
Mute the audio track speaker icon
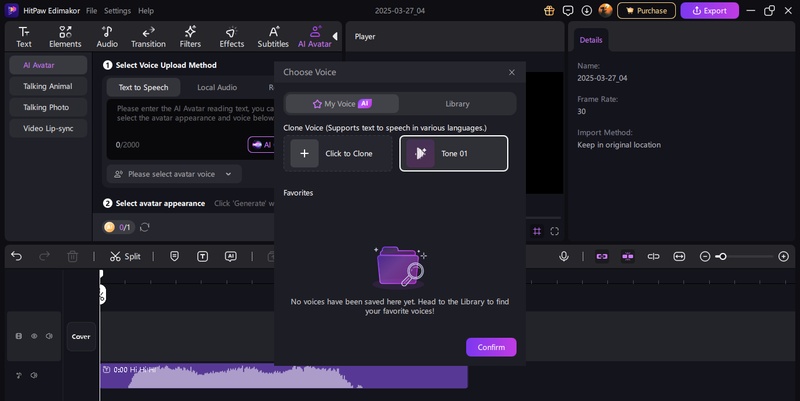pyautogui.click(x=33, y=376)
